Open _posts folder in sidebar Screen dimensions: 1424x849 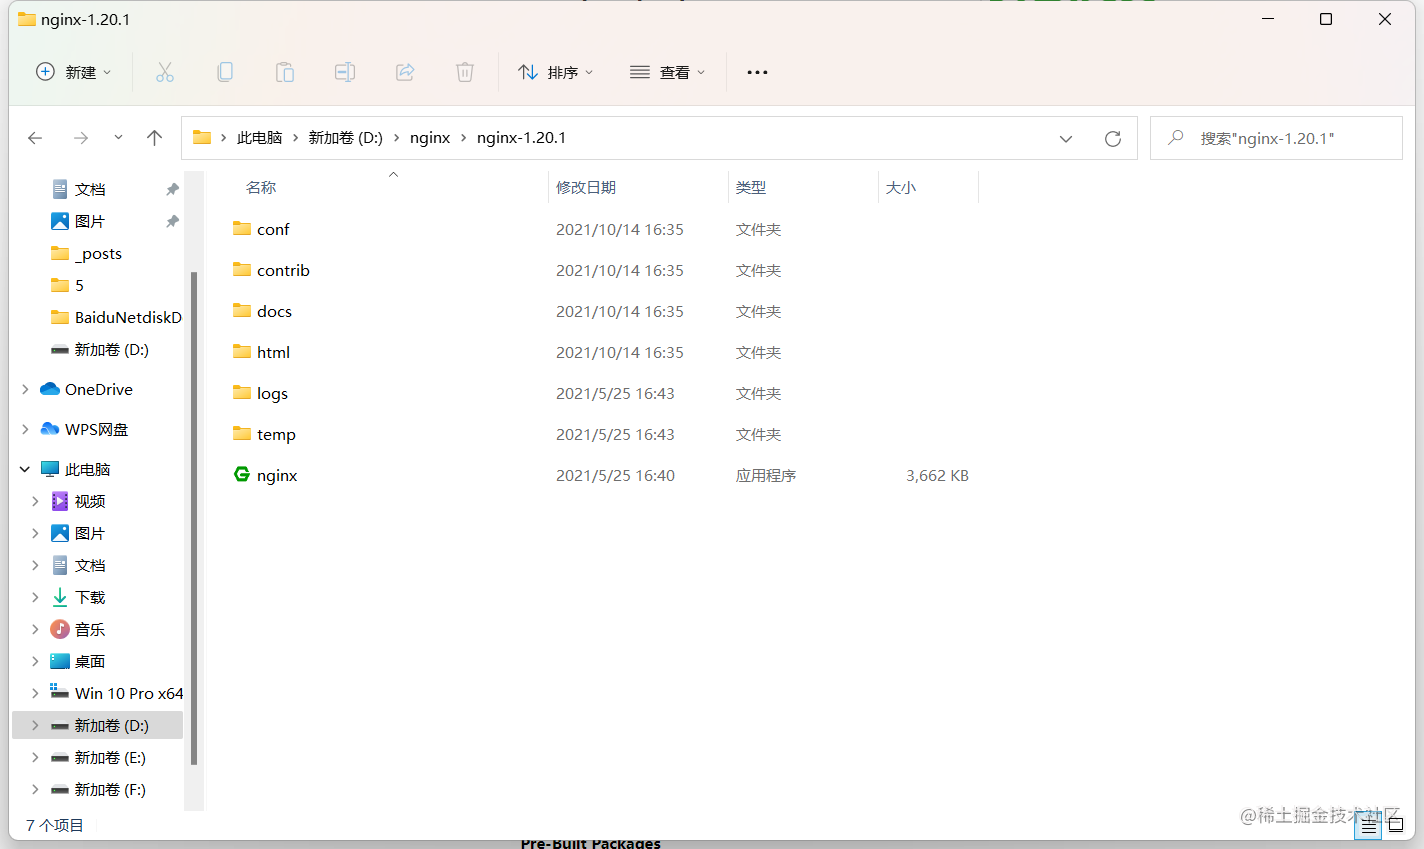click(98, 253)
